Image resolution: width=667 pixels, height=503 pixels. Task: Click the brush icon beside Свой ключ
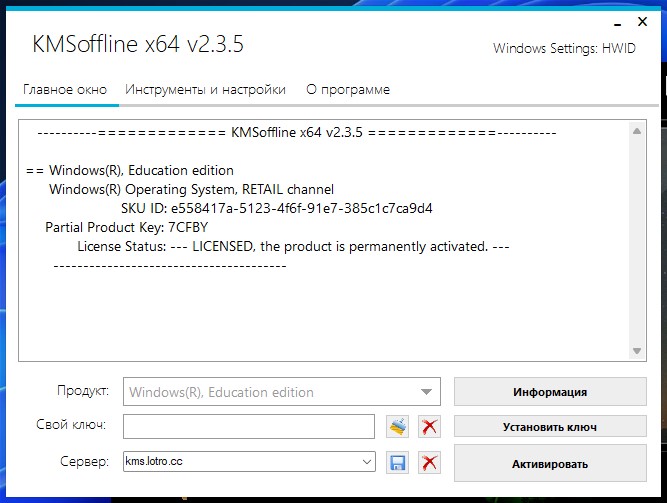pos(398,427)
